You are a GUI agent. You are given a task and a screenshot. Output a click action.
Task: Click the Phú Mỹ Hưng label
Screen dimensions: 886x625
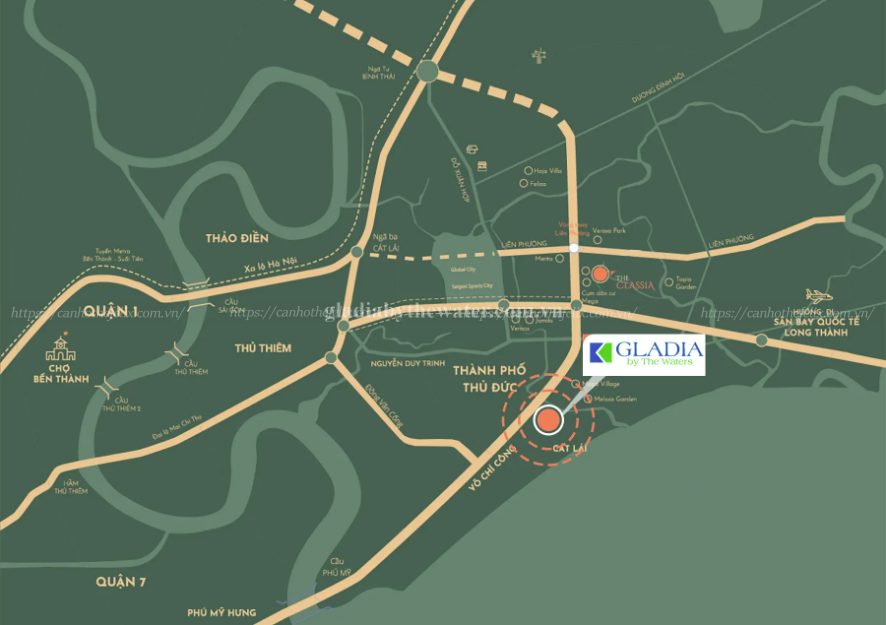(x=222, y=613)
